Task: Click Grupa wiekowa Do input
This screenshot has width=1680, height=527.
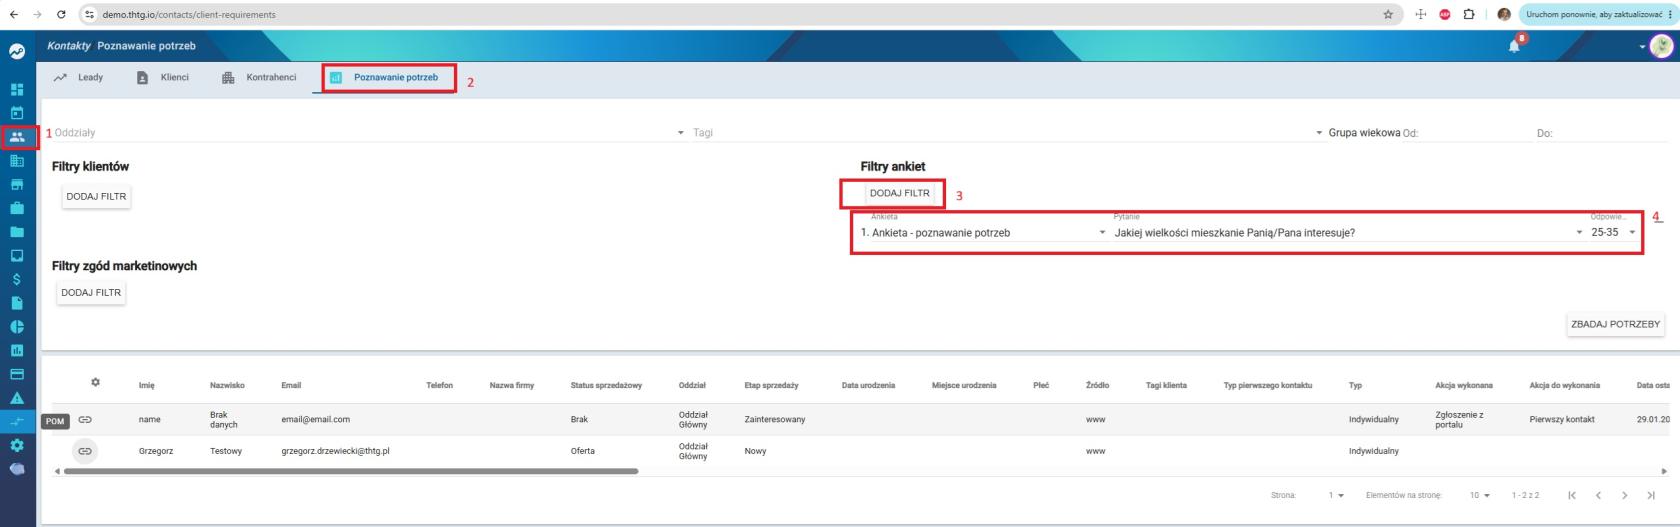Action: tap(1600, 133)
